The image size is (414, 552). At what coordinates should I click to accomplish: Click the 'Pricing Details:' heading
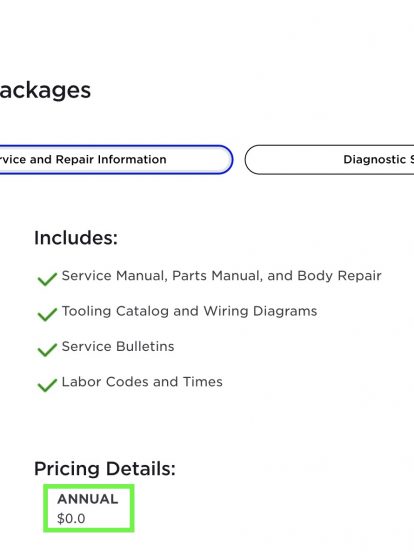105,469
